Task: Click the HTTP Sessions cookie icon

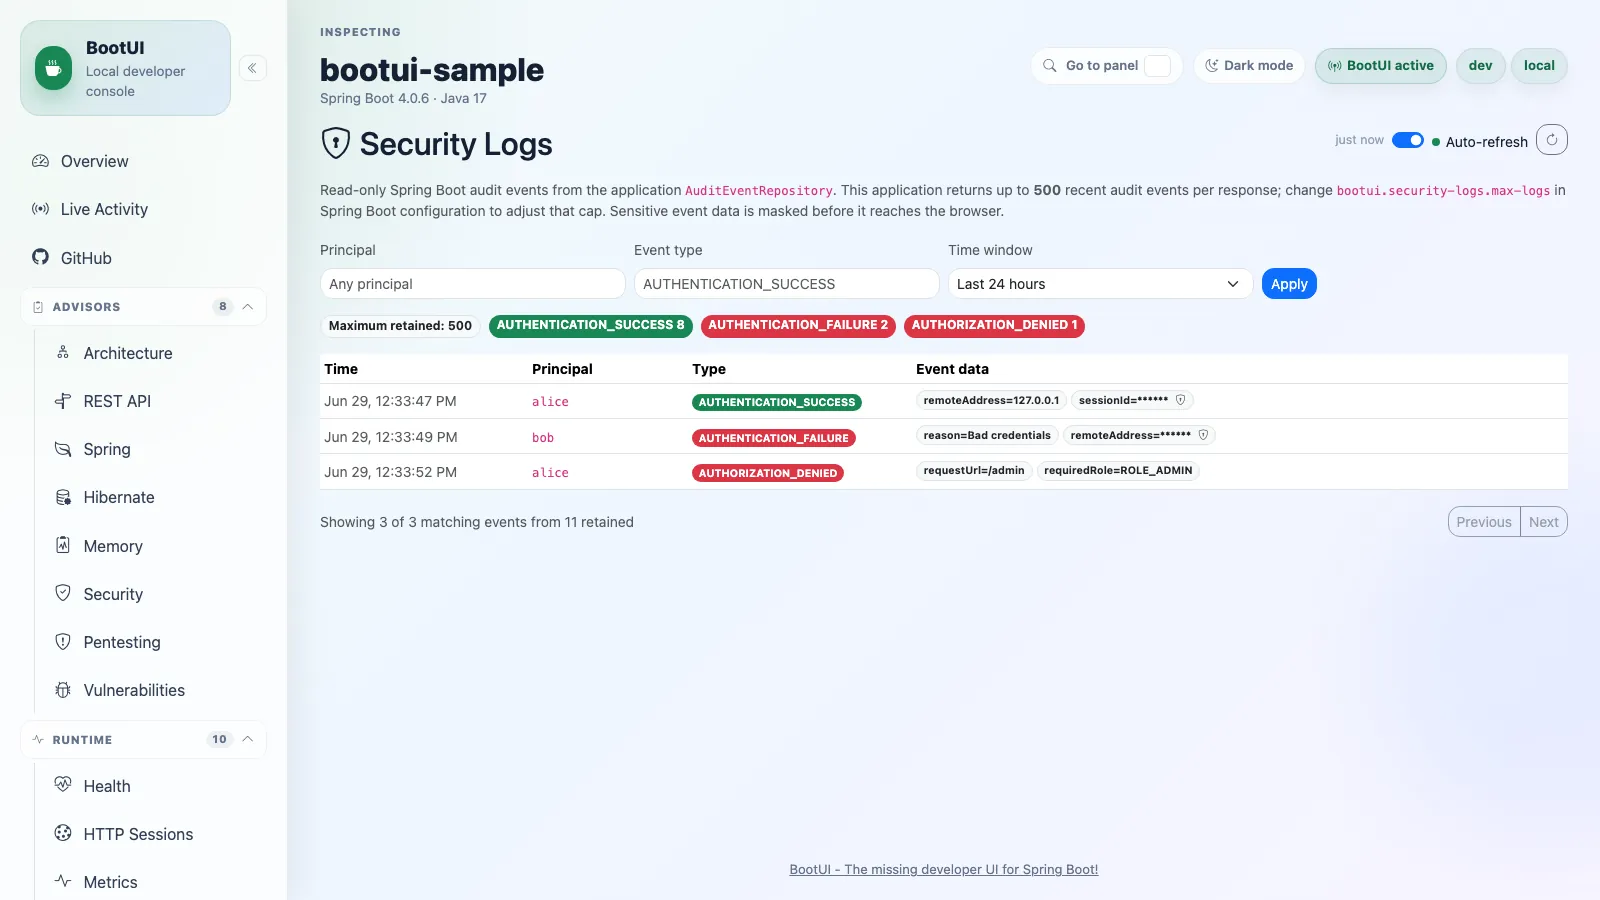Action: (x=63, y=833)
